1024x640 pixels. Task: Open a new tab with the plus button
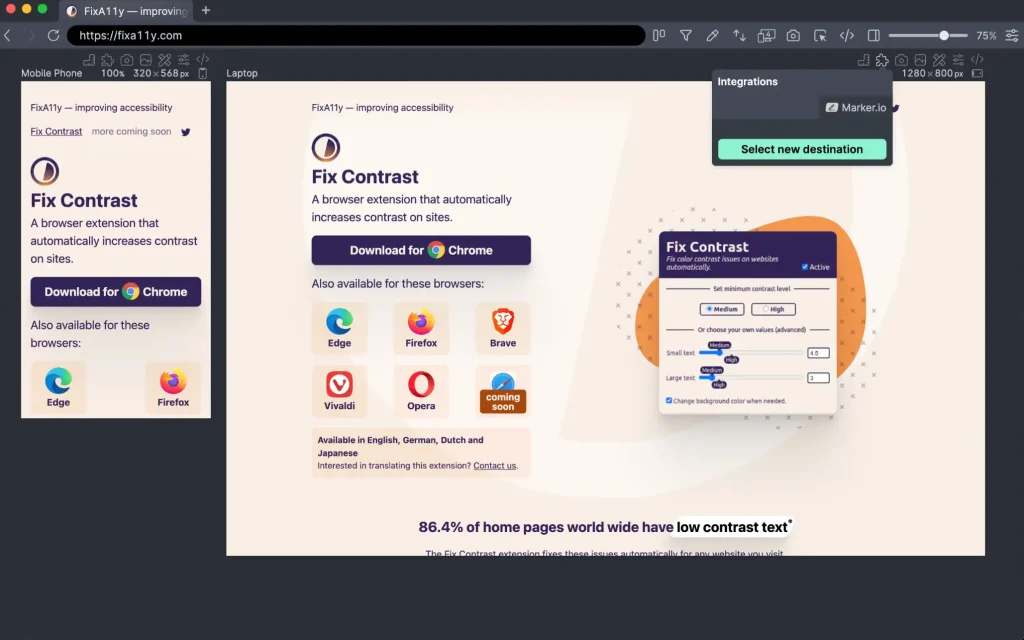point(205,11)
